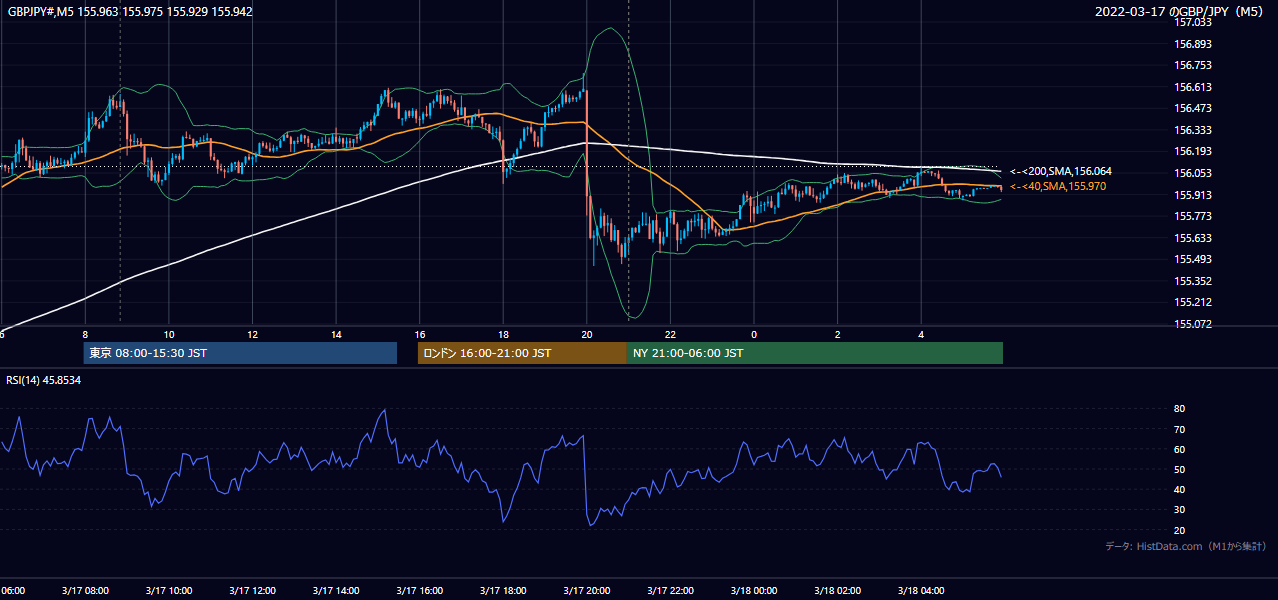
Task: Click the RSI scale value 80
Action: point(1180,409)
